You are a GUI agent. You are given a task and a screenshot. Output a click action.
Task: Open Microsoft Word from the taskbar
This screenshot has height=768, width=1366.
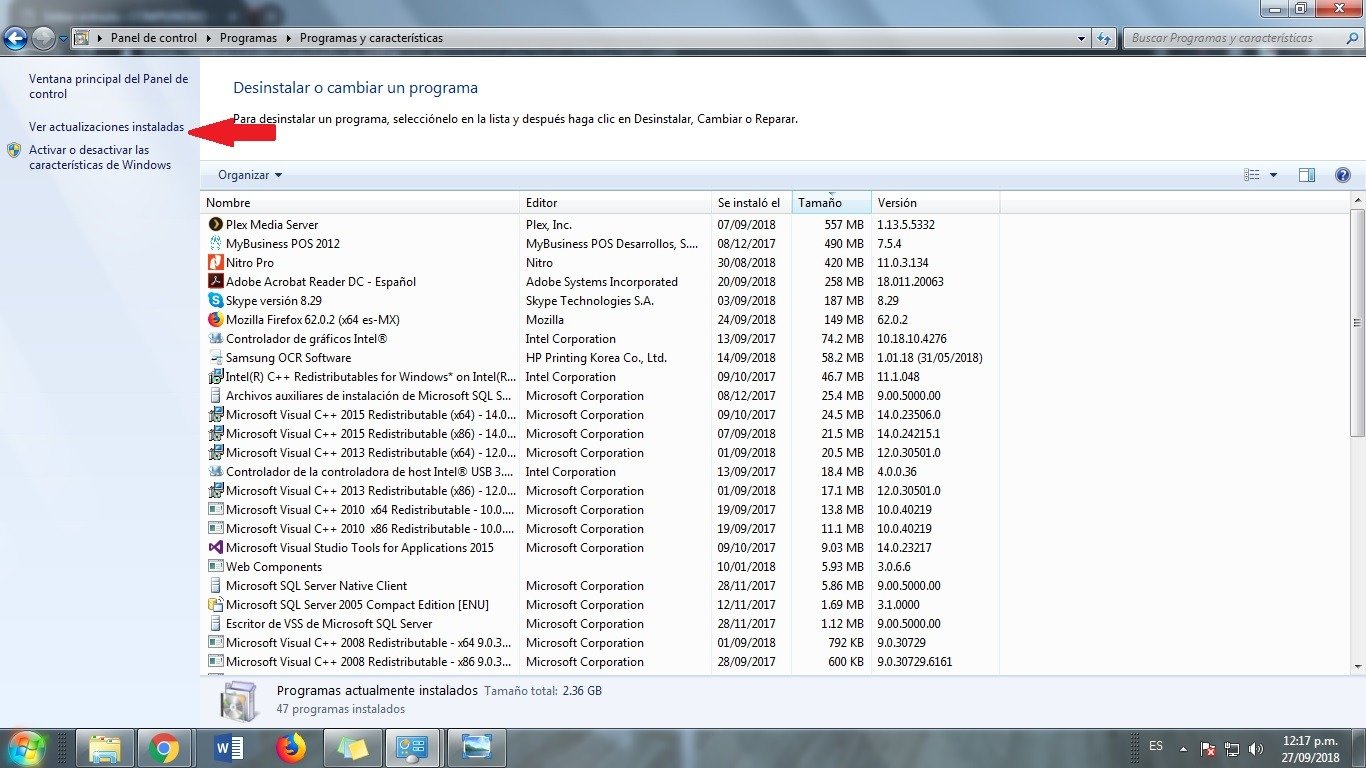pyautogui.click(x=229, y=748)
